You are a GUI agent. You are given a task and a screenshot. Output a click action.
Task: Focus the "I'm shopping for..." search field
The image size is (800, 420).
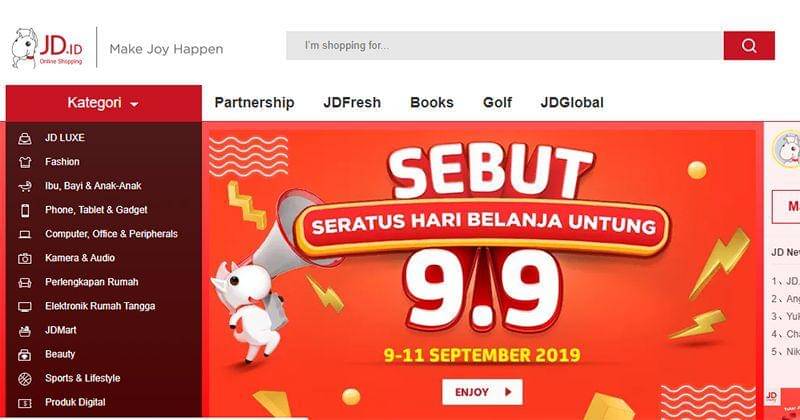505,45
